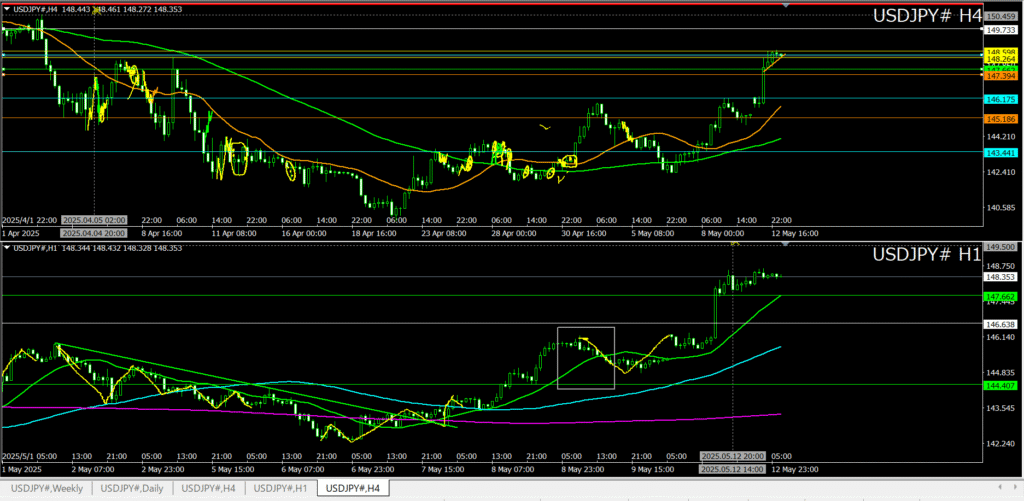Image resolution: width=1024 pixels, height=501 pixels.
Task: Click the 2025.05.12 20:00 crosshair time label
Action: click(x=731, y=456)
